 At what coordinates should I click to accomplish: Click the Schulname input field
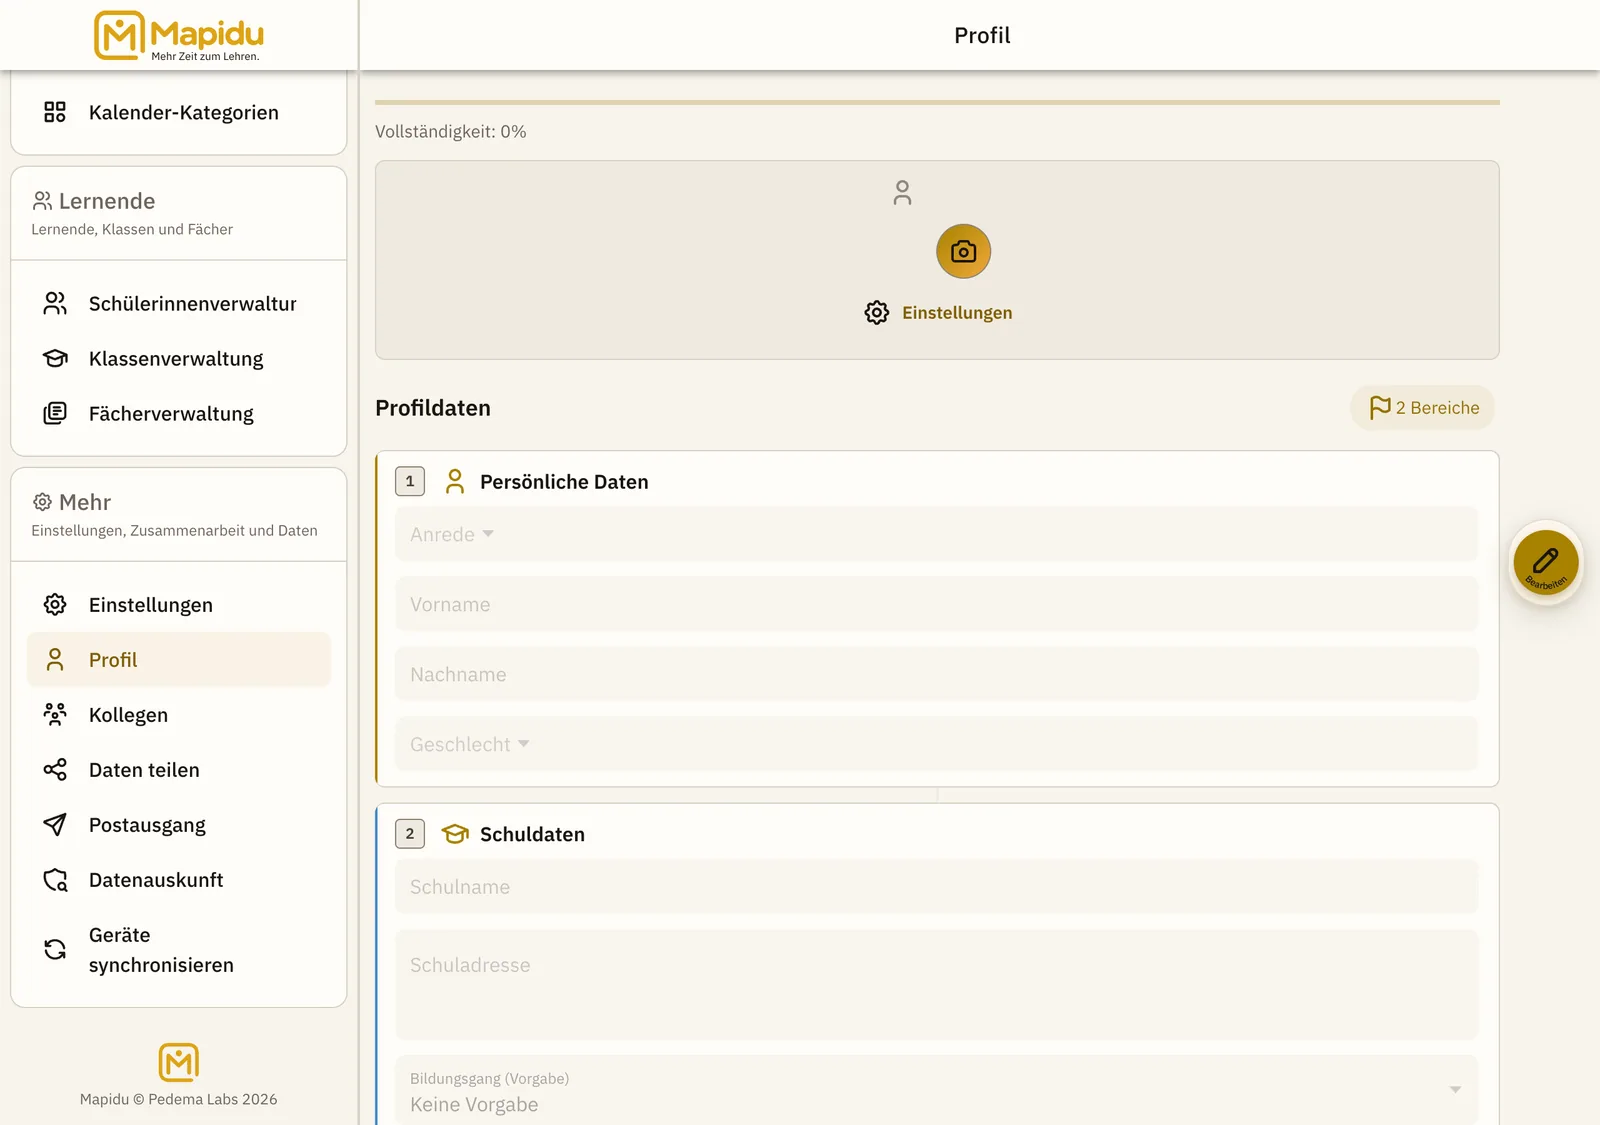(936, 887)
